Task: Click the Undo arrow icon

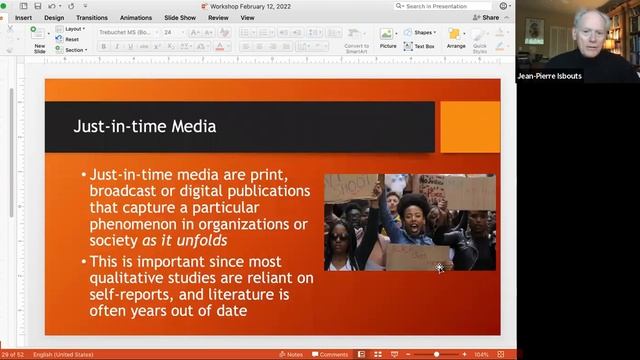Action: pyautogui.click(x=51, y=6)
